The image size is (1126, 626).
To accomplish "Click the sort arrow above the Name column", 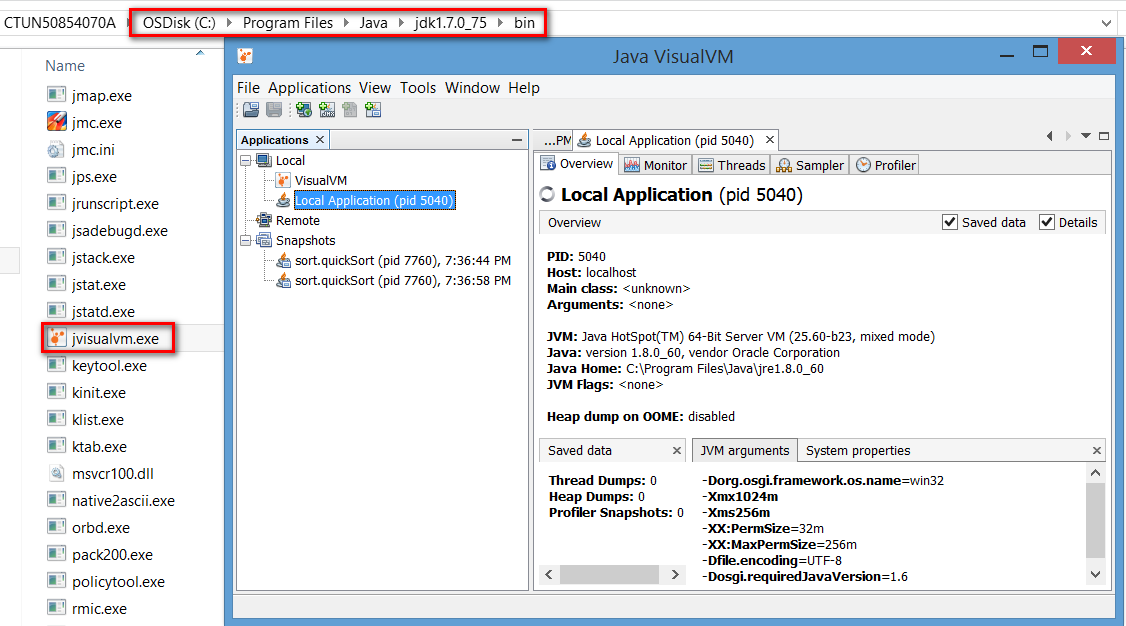I will pos(200,53).
